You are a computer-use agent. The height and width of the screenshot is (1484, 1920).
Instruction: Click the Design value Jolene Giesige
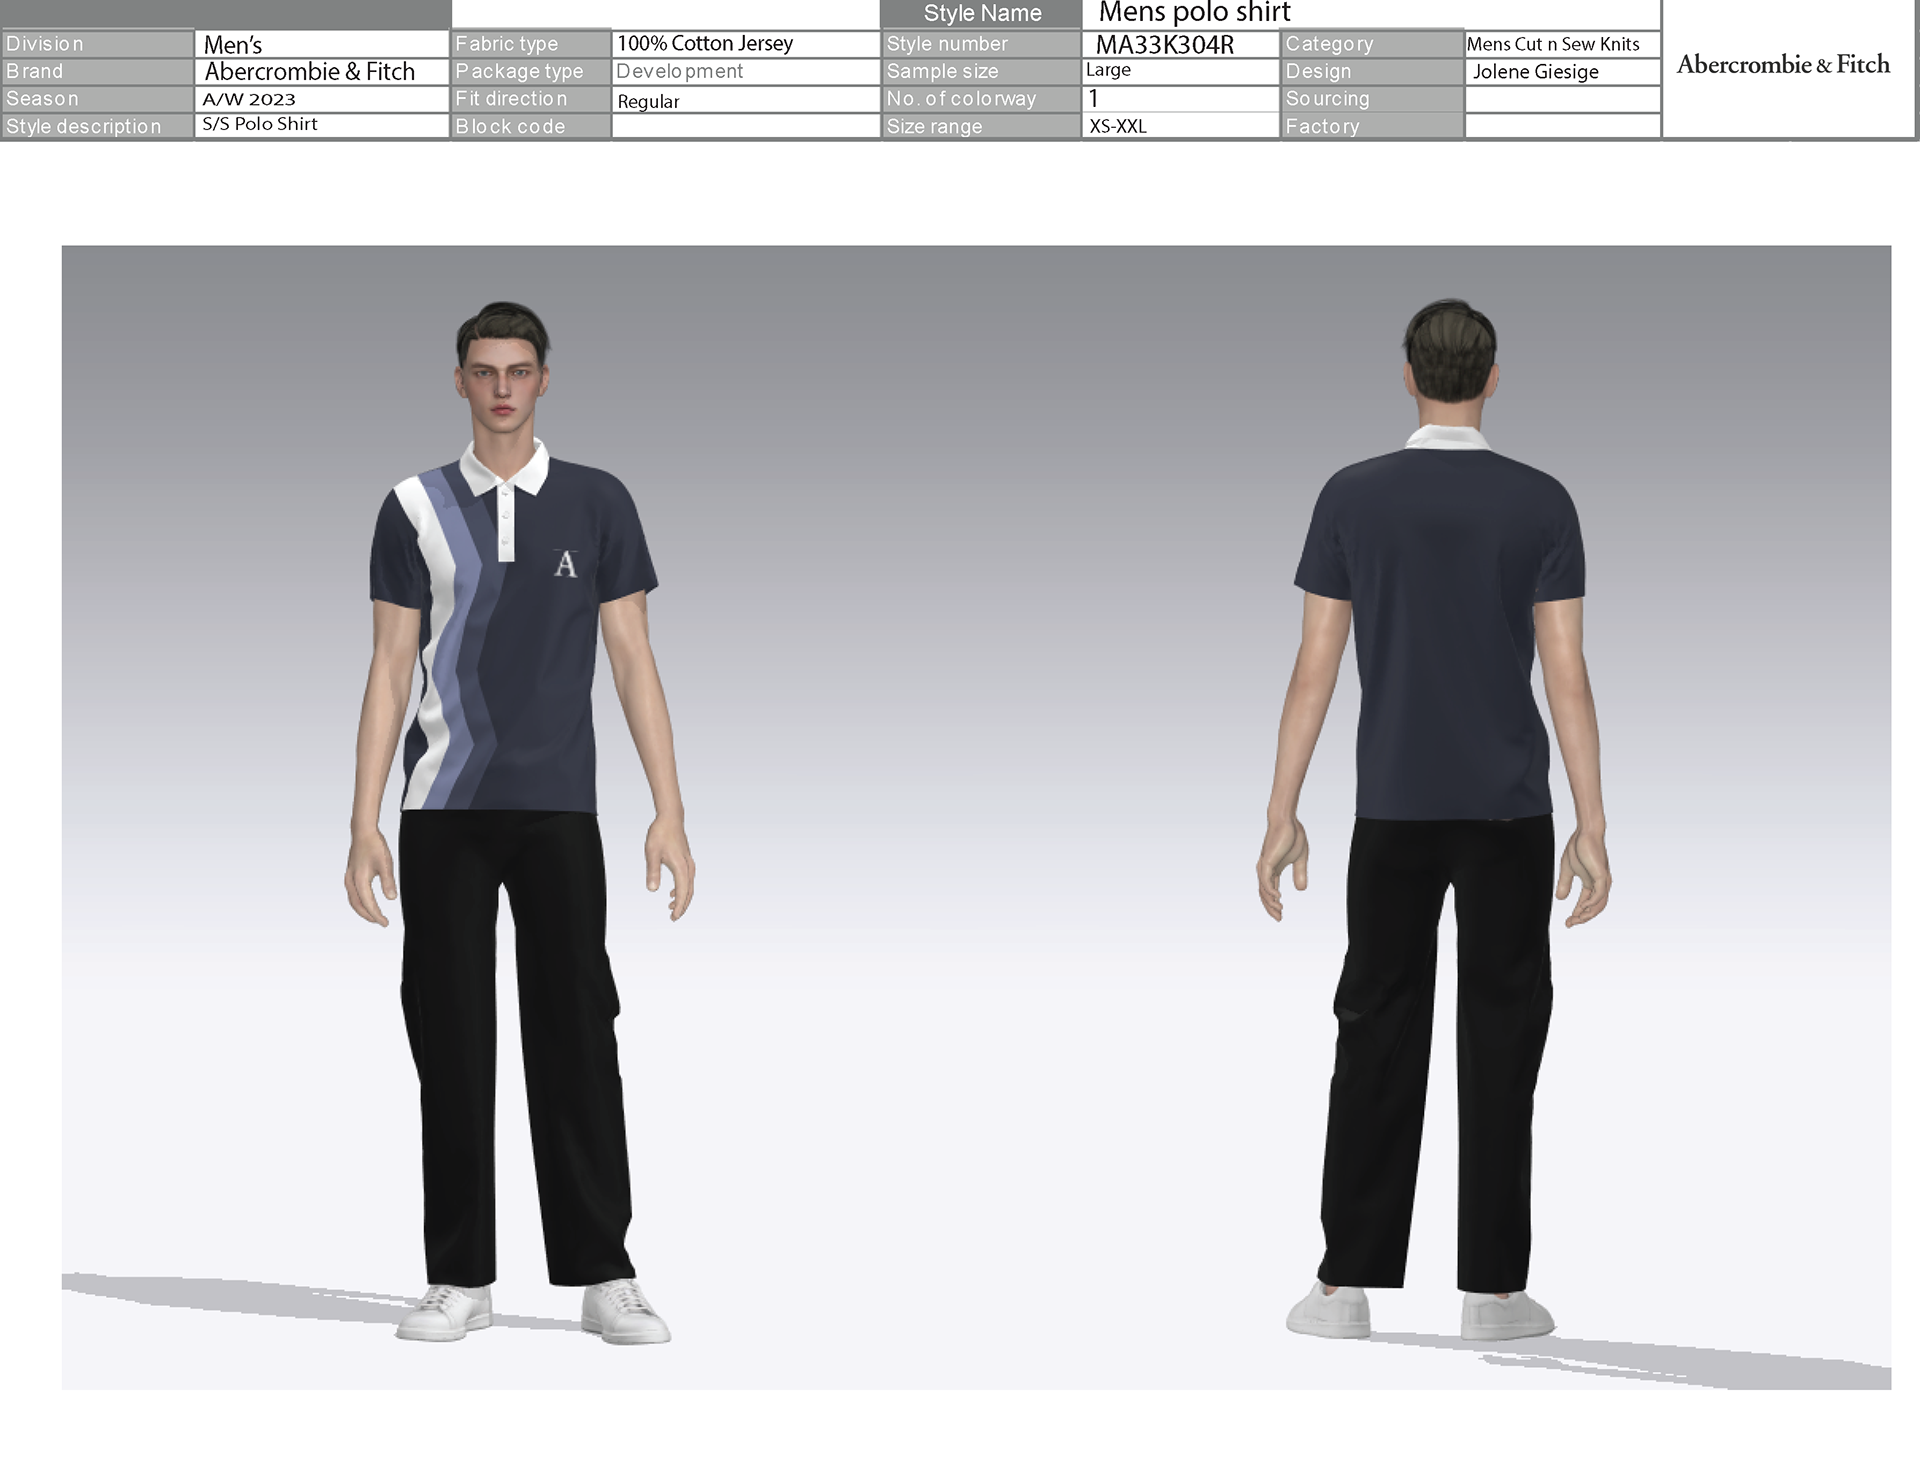click(1535, 72)
